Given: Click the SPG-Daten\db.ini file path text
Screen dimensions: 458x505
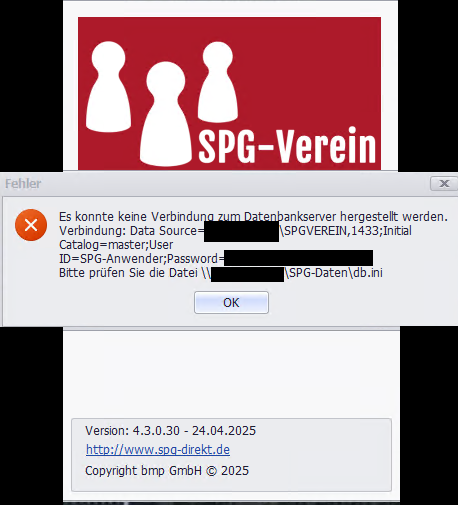Looking at the screenshot, I should [x=334, y=273].
